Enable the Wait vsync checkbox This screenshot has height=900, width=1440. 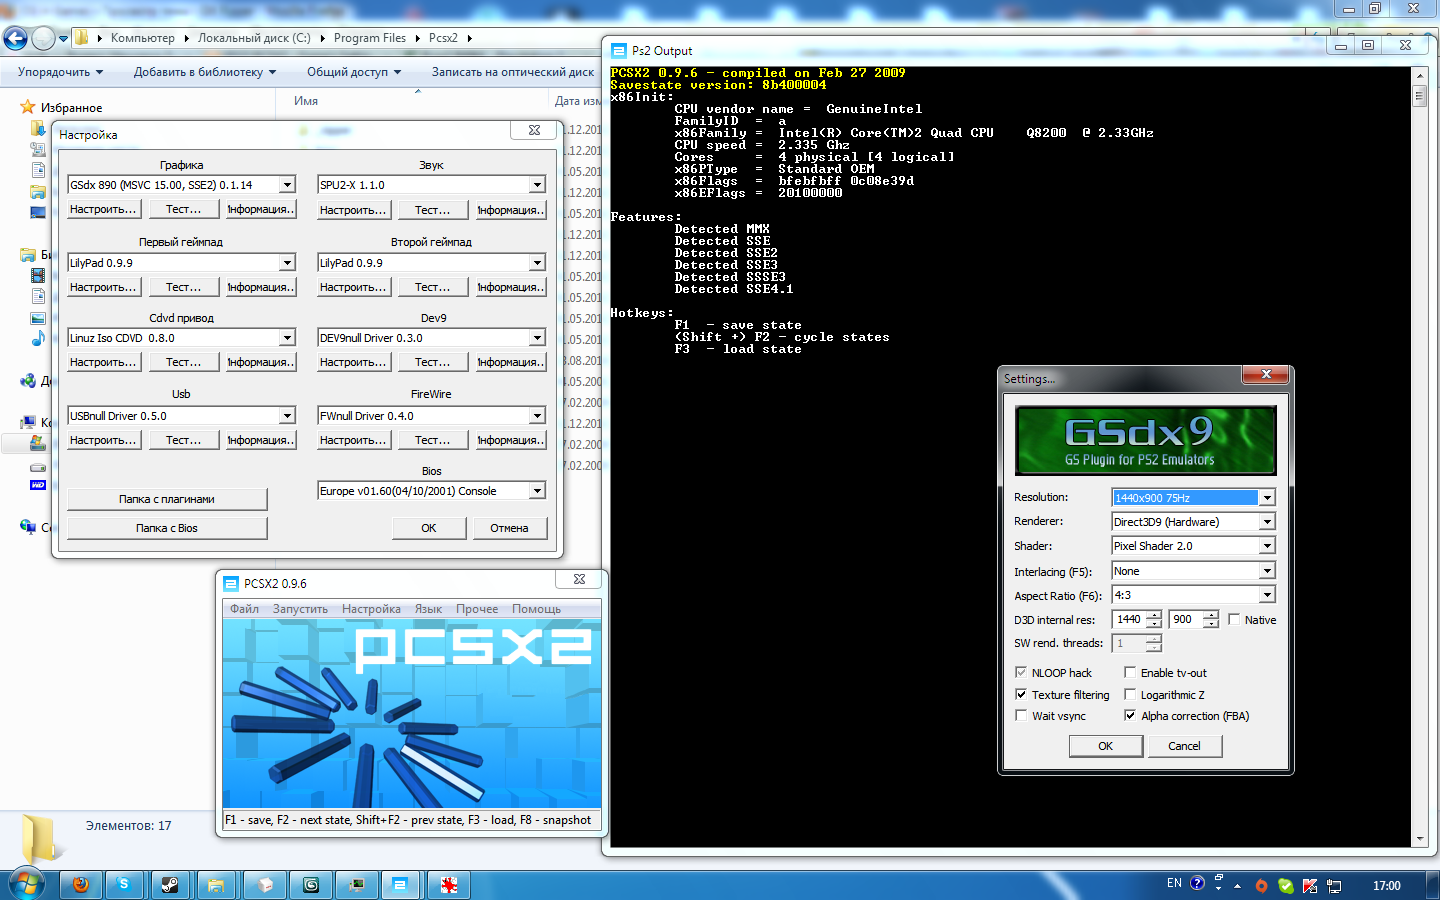point(1021,716)
